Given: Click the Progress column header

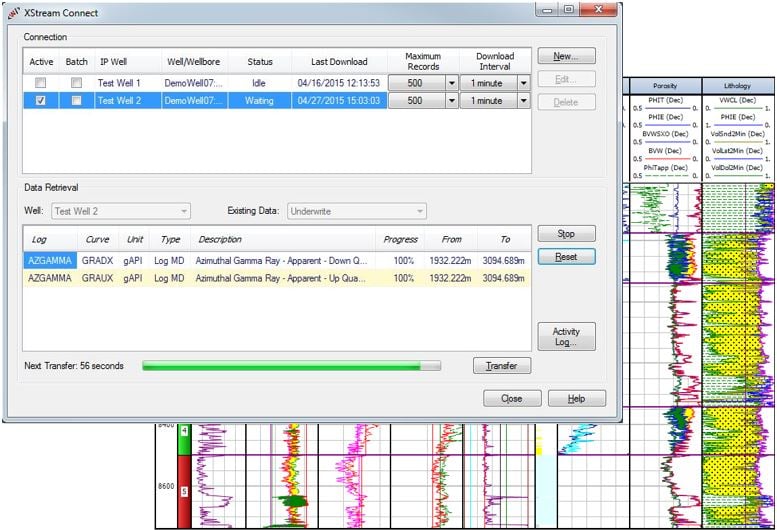Looking at the screenshot, I should point(400,239).
